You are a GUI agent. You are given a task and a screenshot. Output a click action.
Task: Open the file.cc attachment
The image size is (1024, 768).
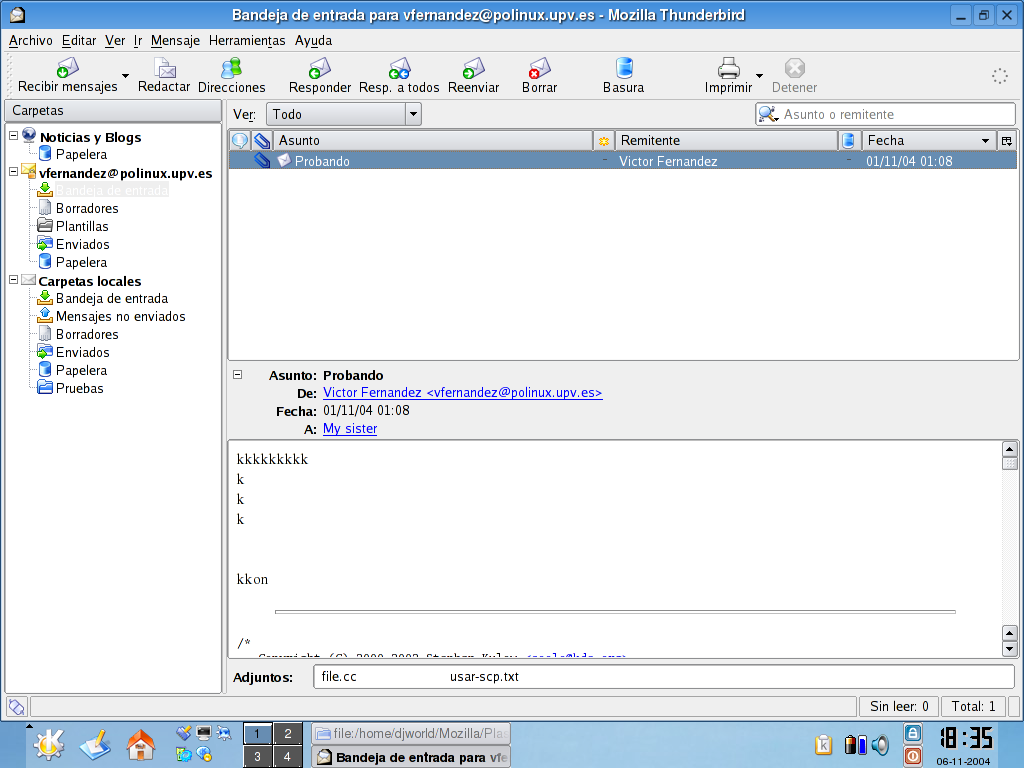coord(339,677)
